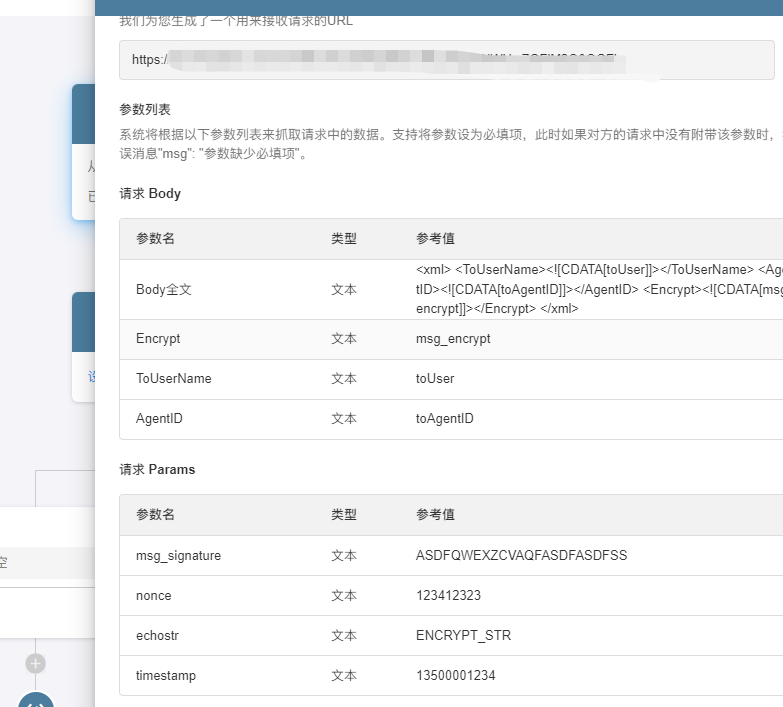Screen dimensions: 783x707
Task: Click the ASDFQWEXZCVAQFASDFASDFSS signature value
Action: pyautogui.click(x=521, y=555)
